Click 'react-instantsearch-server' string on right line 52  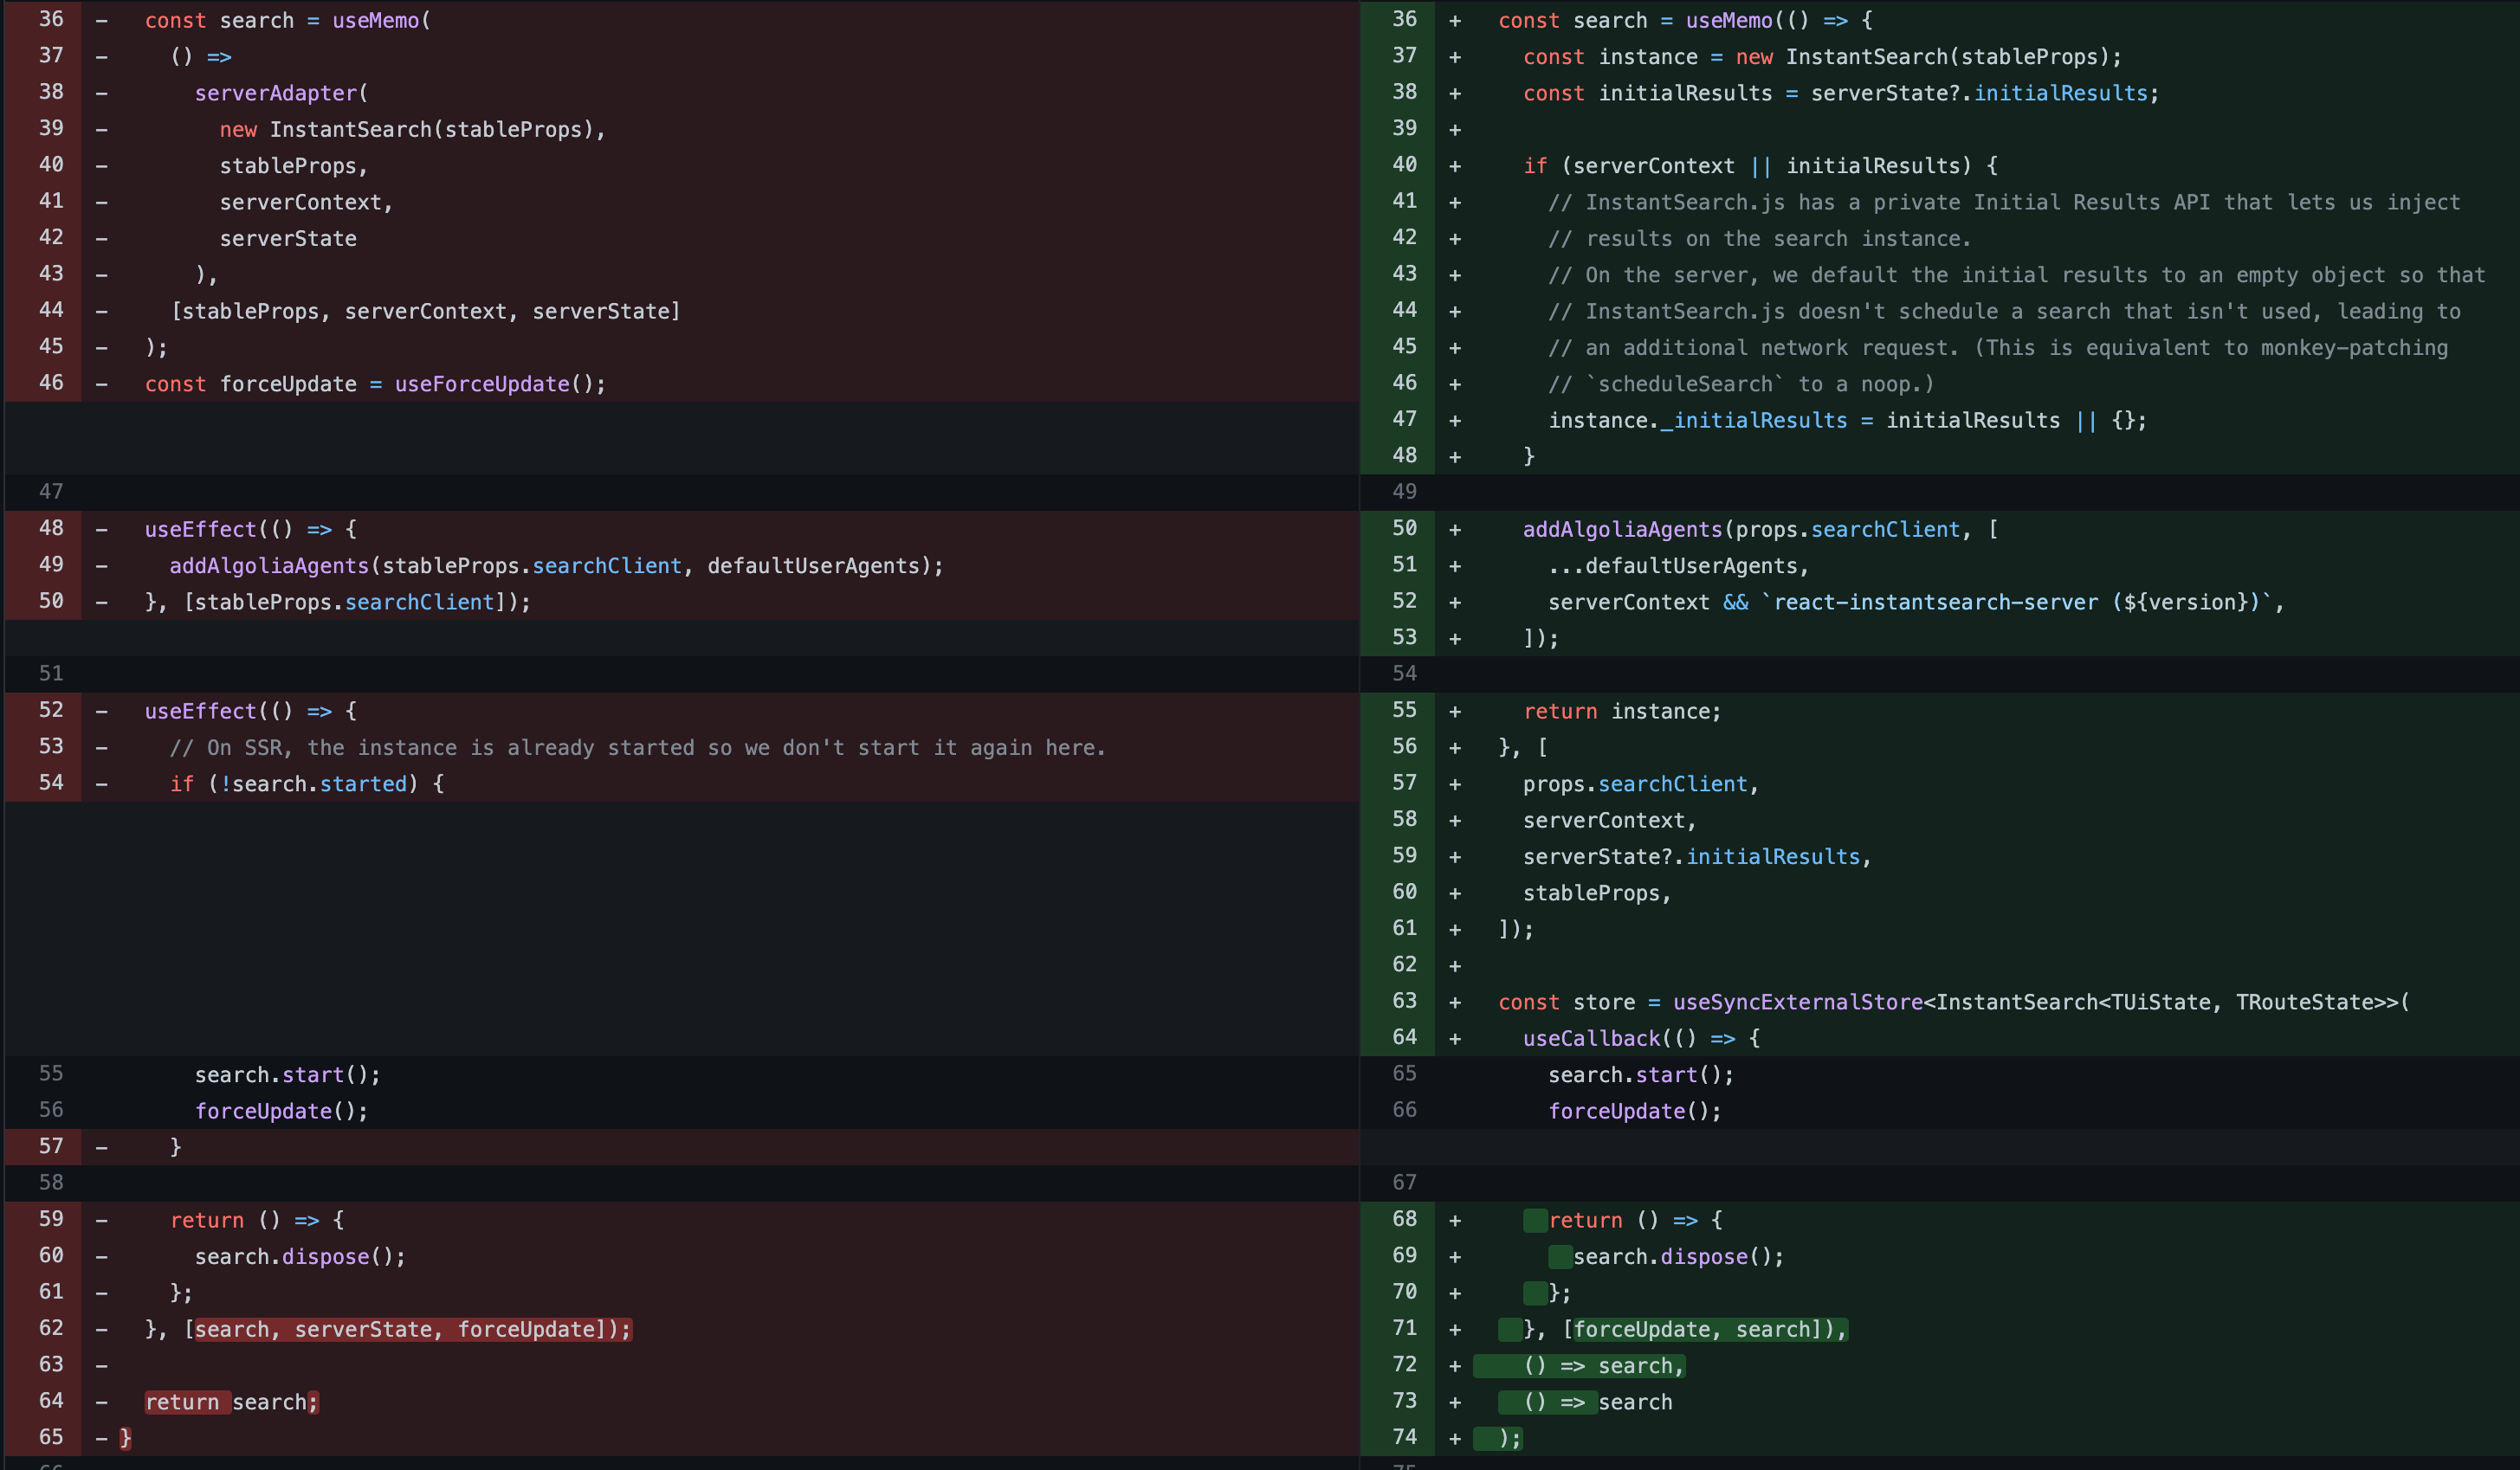2016,602
